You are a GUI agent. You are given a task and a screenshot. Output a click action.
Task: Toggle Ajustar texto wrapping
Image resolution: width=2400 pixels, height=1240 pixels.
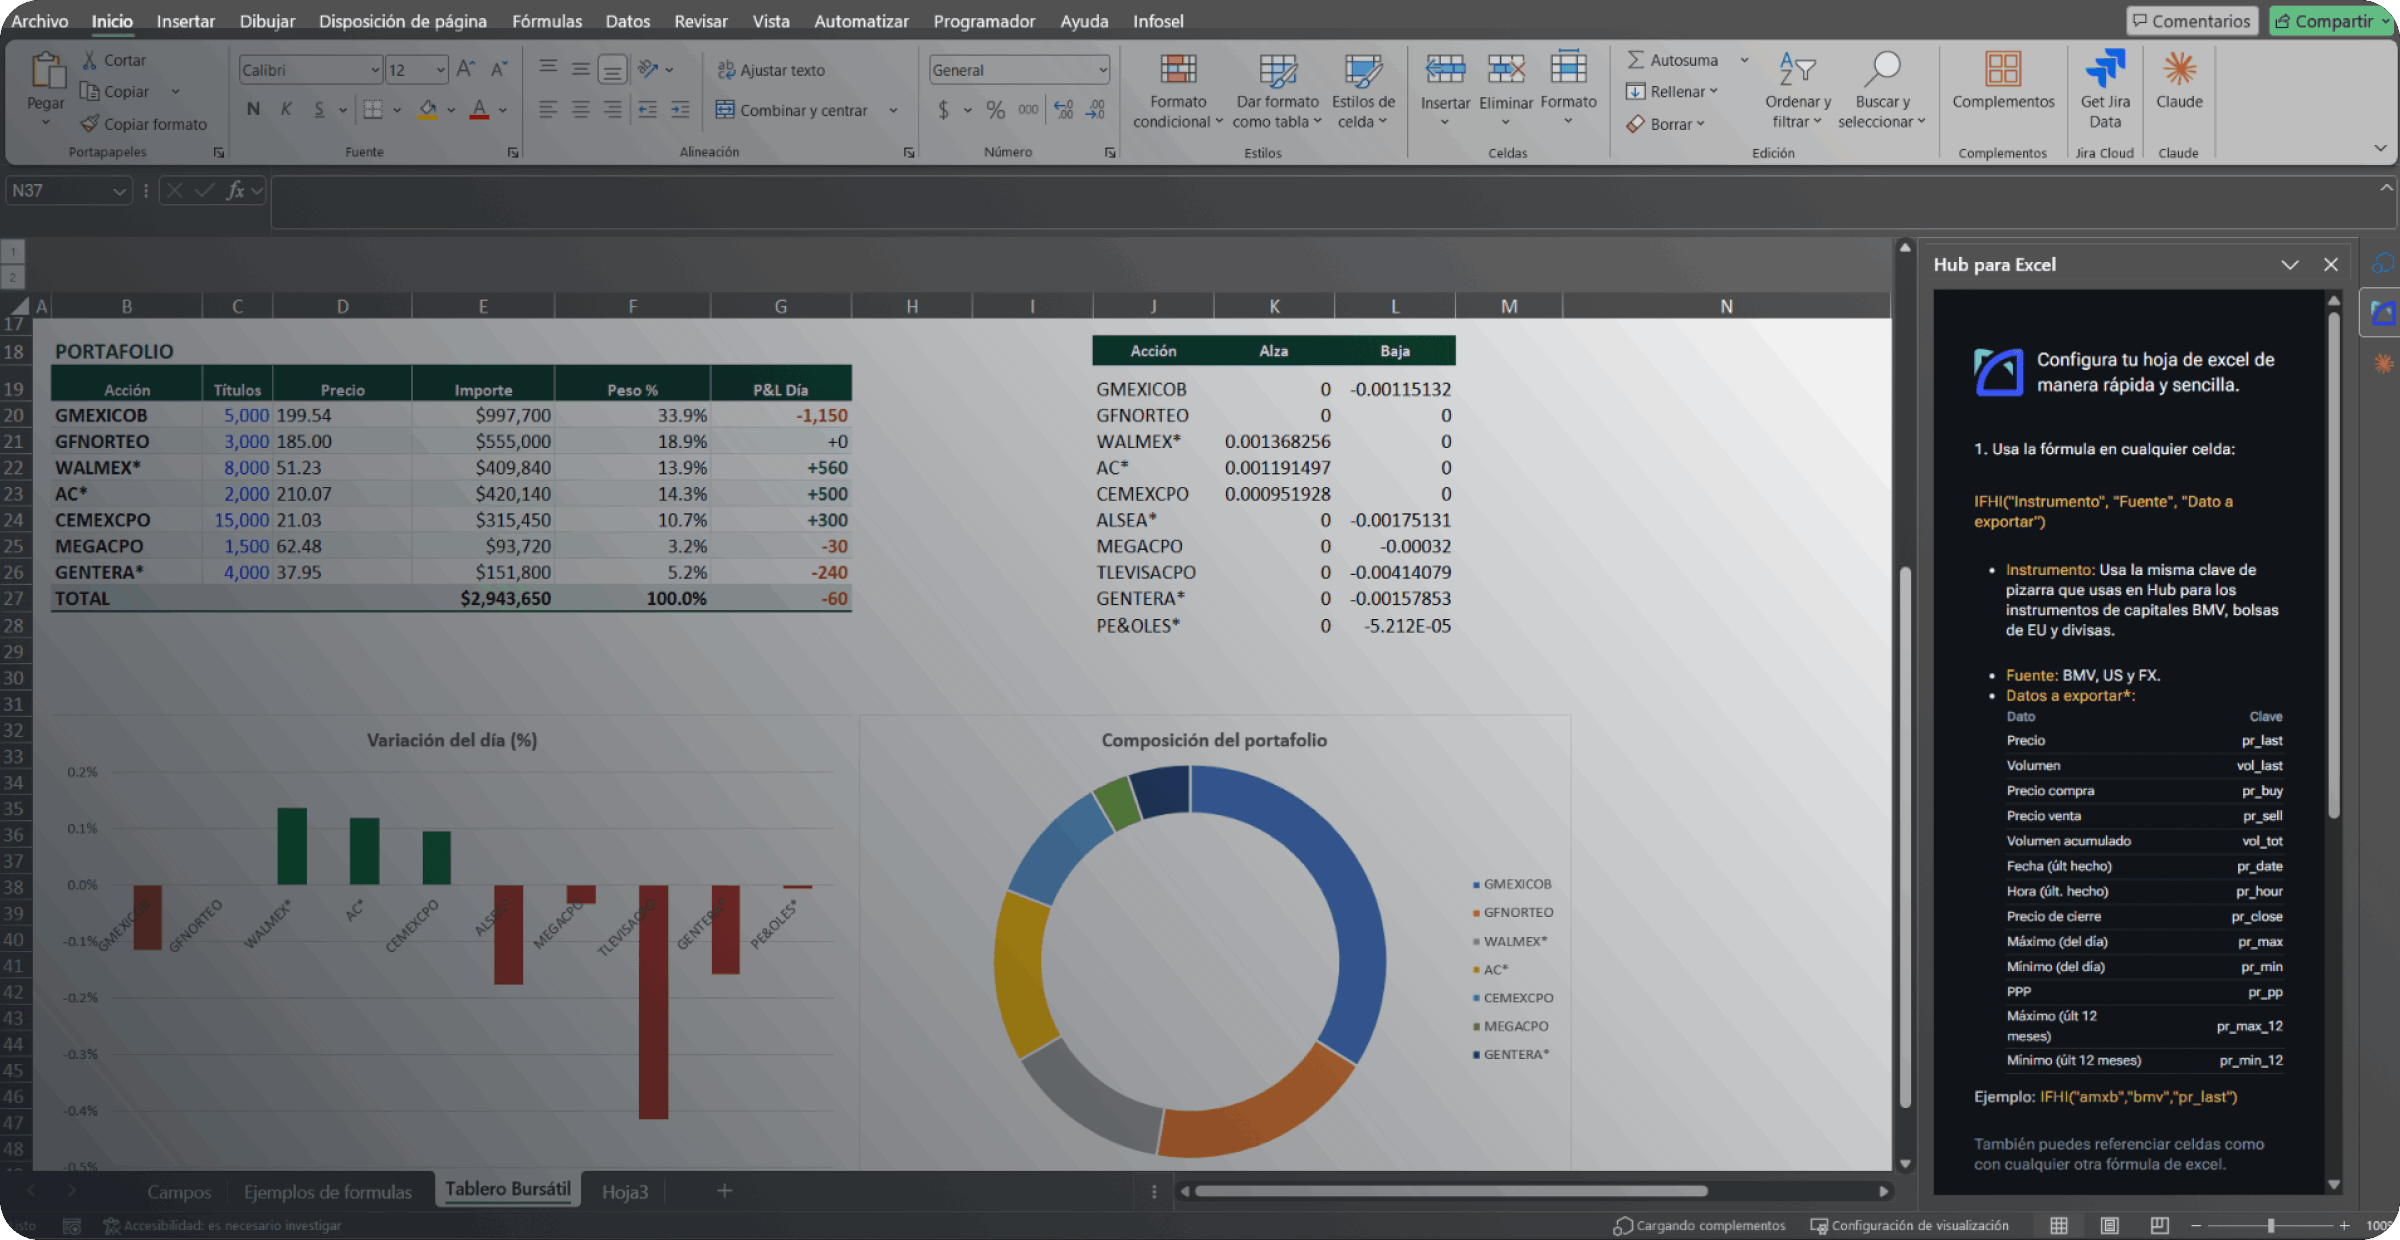point(771,70)
